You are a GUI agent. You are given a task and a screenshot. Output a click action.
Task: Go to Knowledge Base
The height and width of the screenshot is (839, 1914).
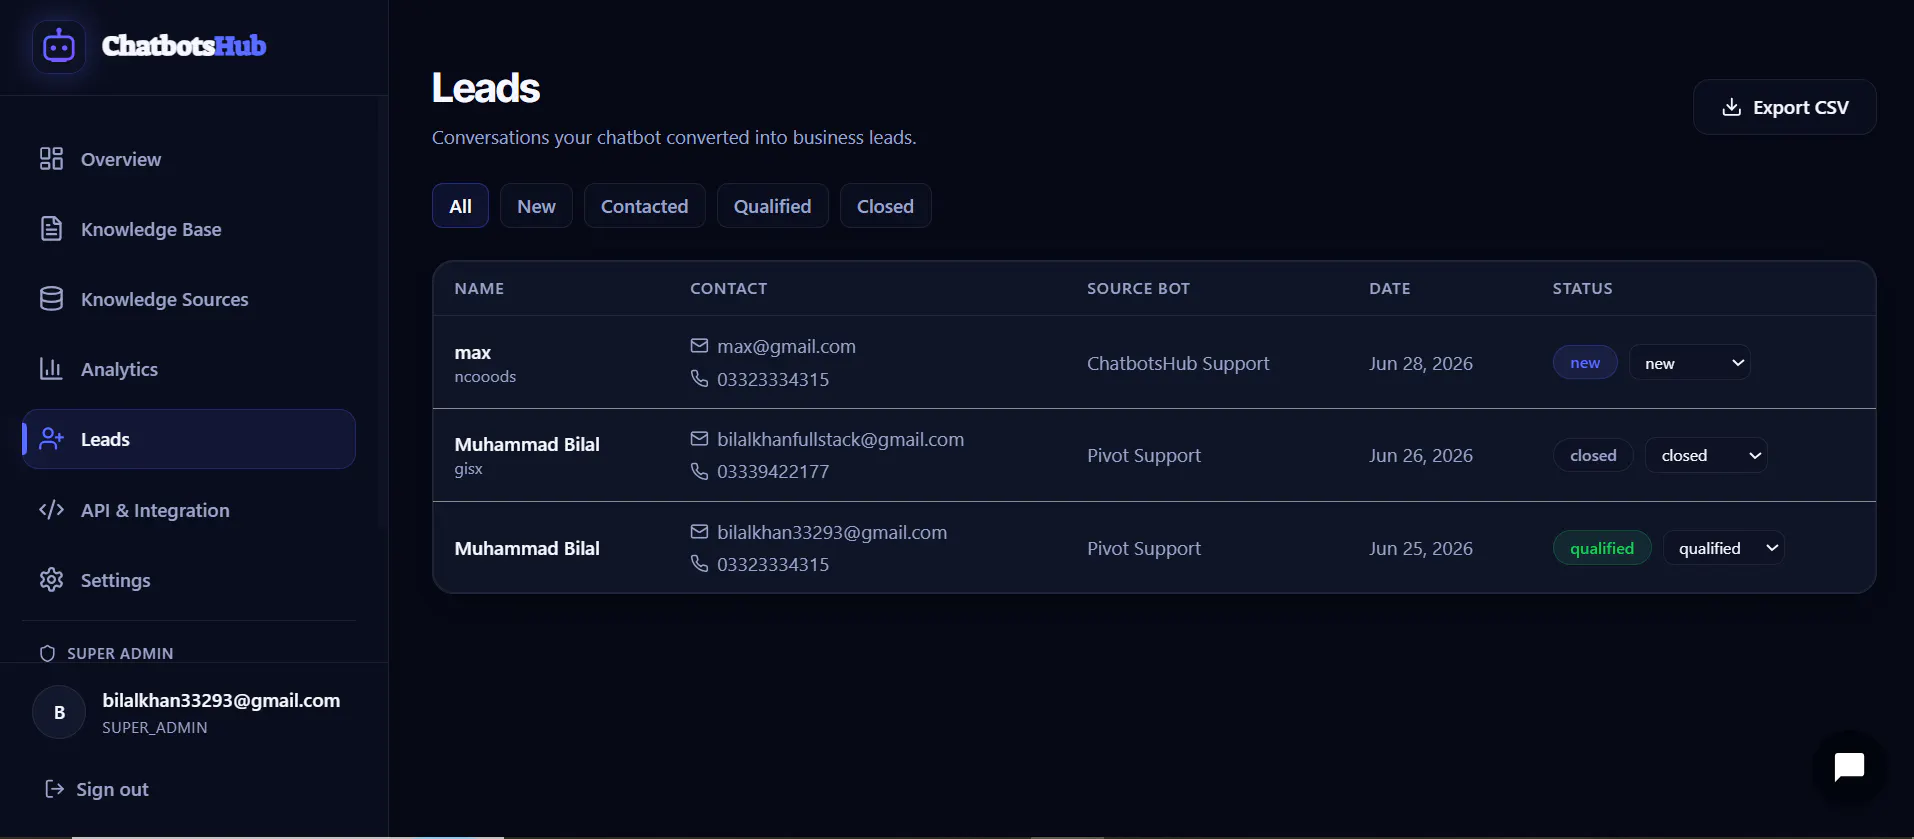click(x=189, y=229)
